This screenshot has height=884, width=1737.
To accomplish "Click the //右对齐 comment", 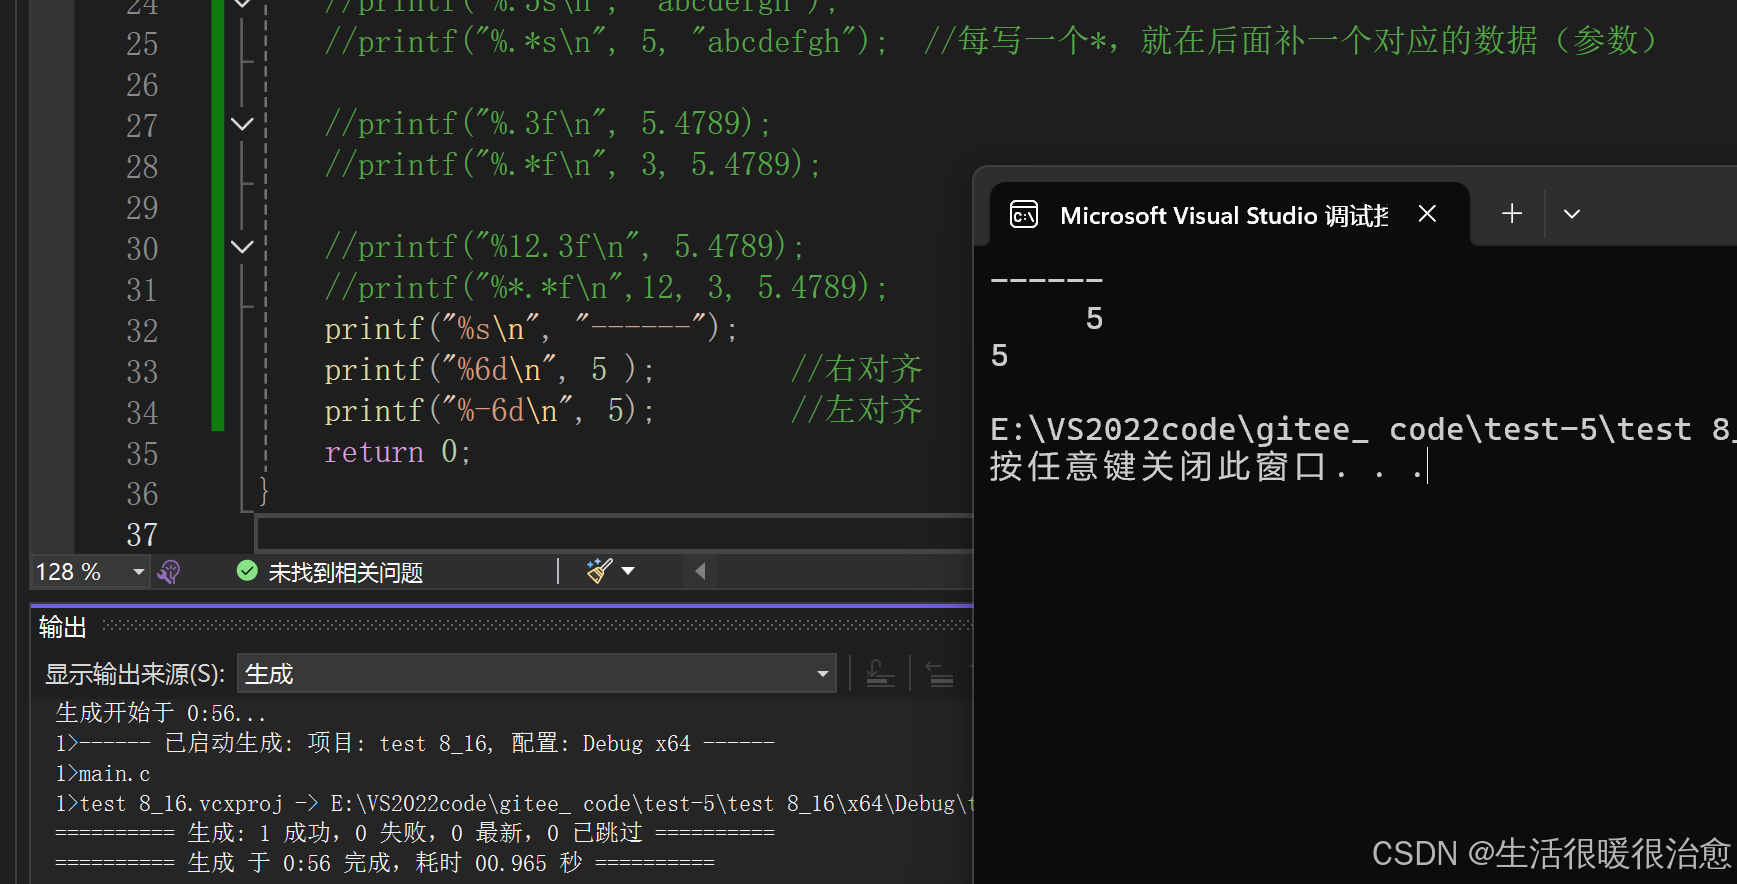I will click(857, 369).
